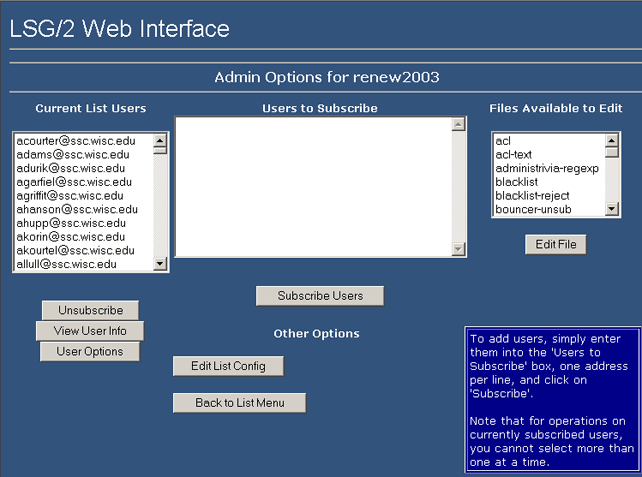Click the Subscribe Users button
The height and width of the screenshot is (477, 642).
(320, 296)
